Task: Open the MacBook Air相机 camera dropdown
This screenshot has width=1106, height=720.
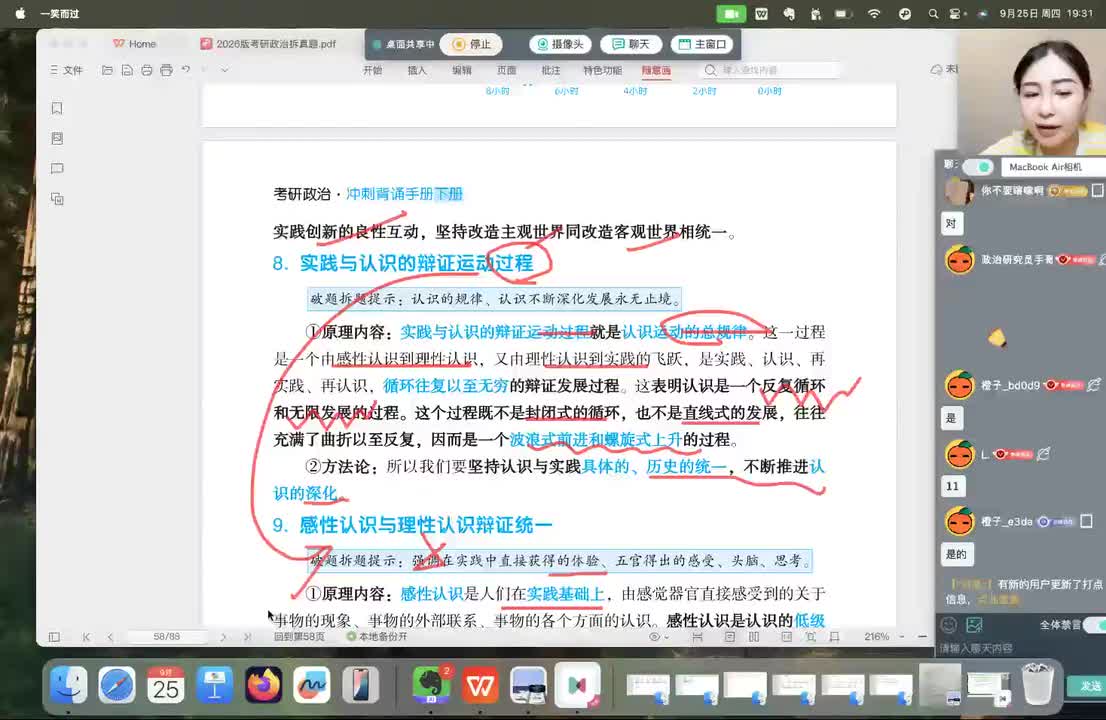Action: [x=1053, y=166]
